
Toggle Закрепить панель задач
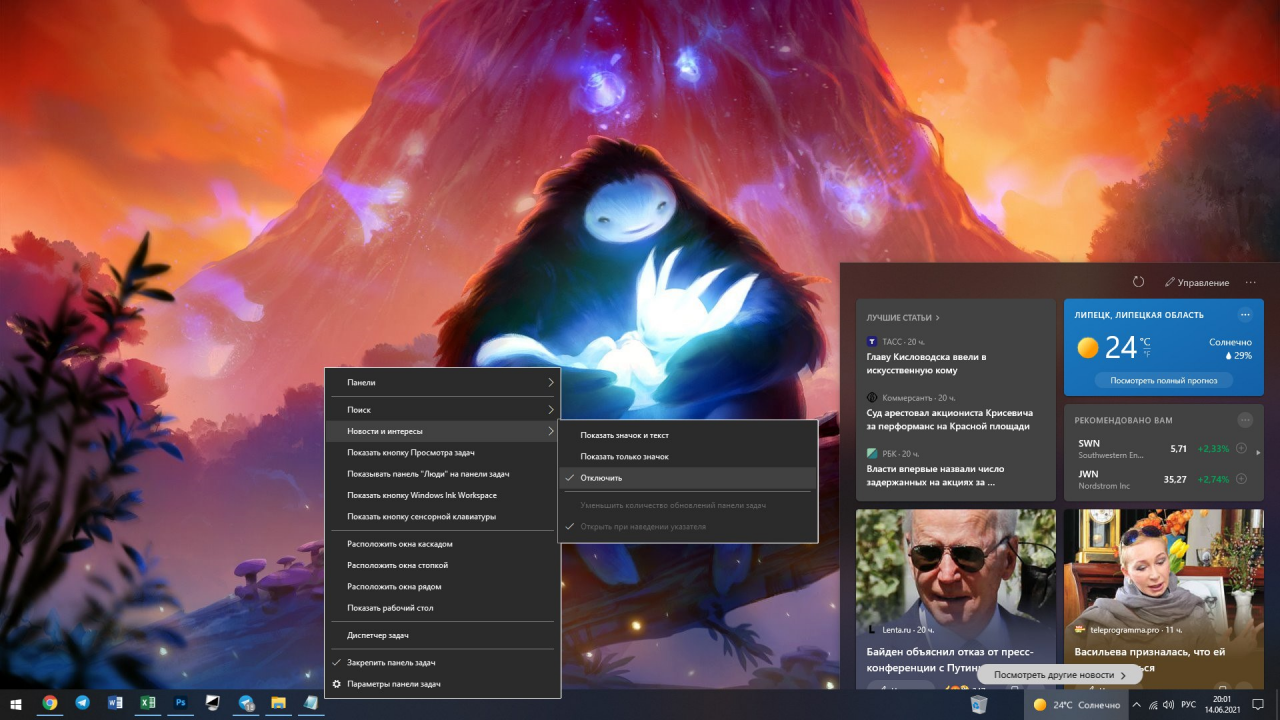coord(443,662)
